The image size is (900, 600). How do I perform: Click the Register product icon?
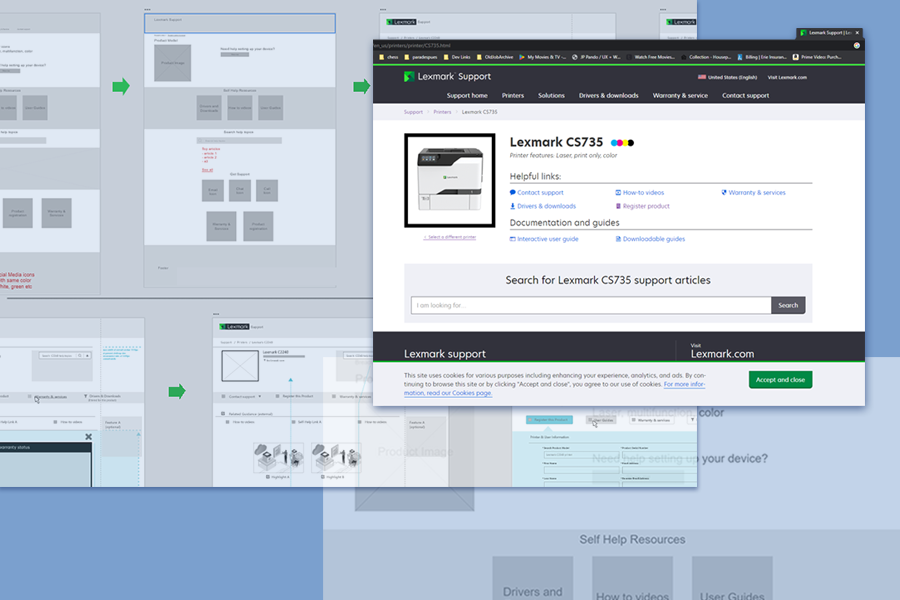pyautogui.click(x=618, y=206)
